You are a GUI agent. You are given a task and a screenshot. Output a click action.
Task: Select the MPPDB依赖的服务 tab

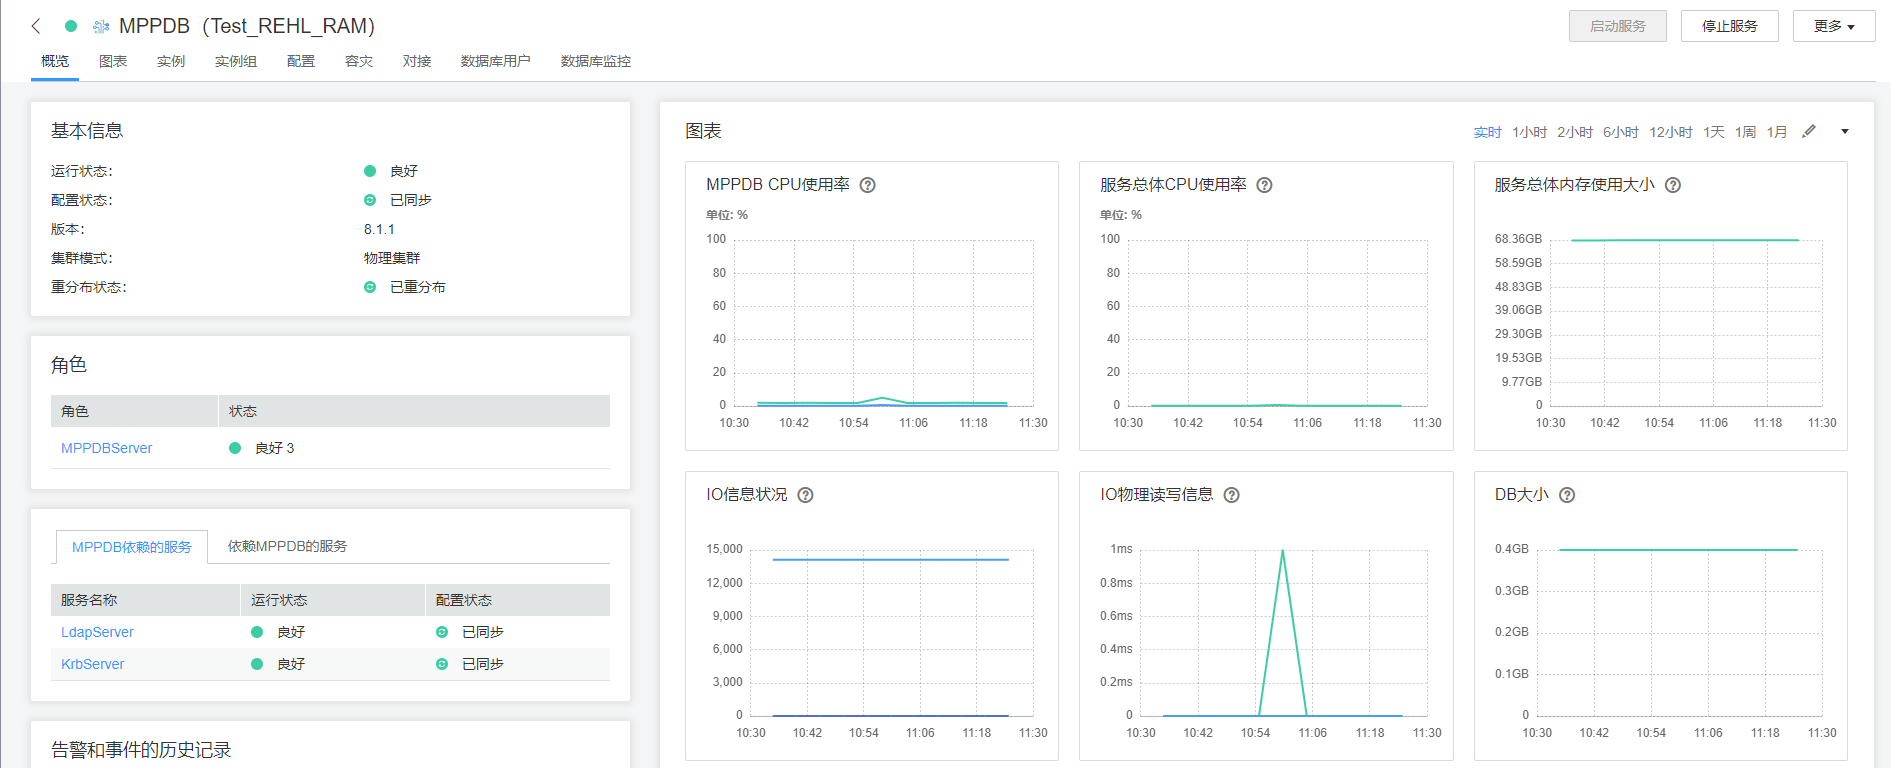(x=132, y=547)
